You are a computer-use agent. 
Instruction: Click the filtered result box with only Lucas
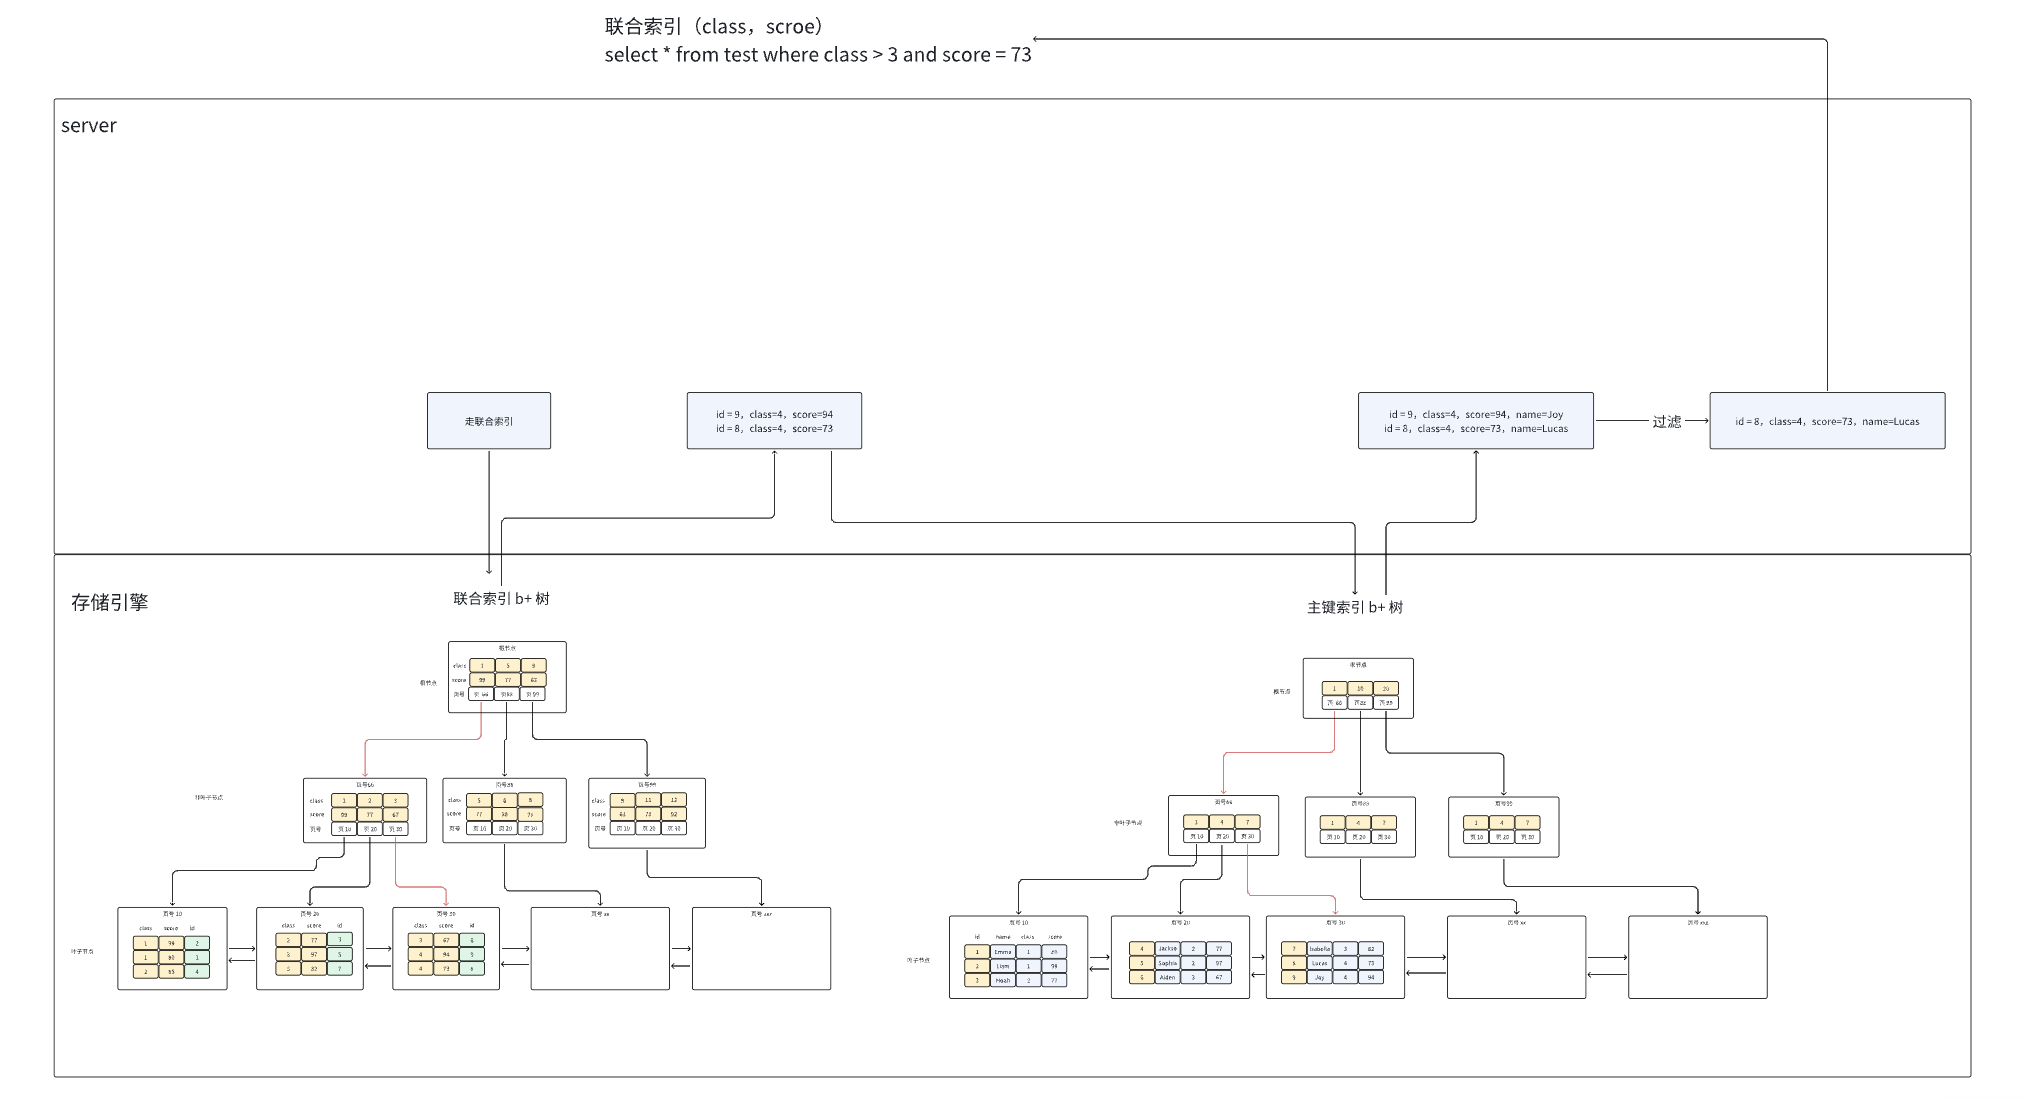(x=1826, y=421)
